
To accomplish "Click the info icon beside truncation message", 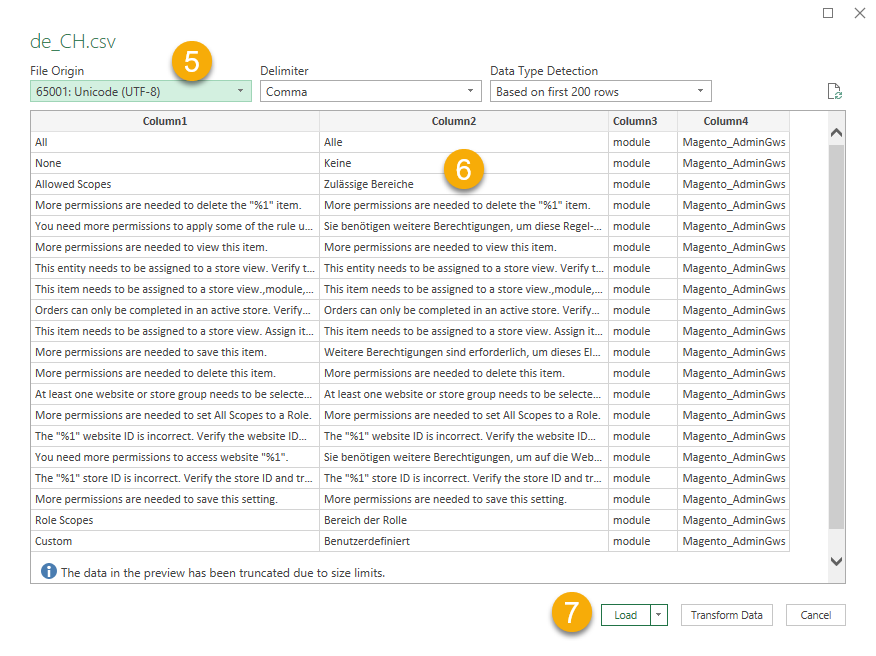I will (48, 572).
